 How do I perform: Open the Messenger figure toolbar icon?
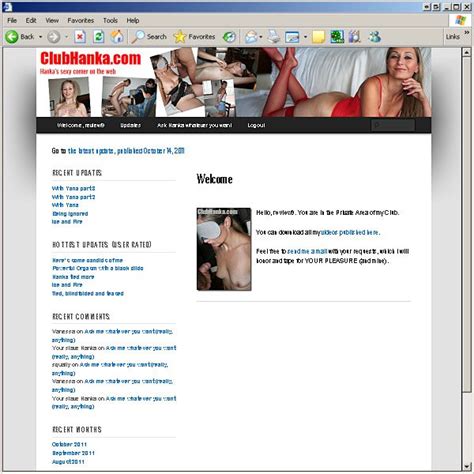[374, 37]
